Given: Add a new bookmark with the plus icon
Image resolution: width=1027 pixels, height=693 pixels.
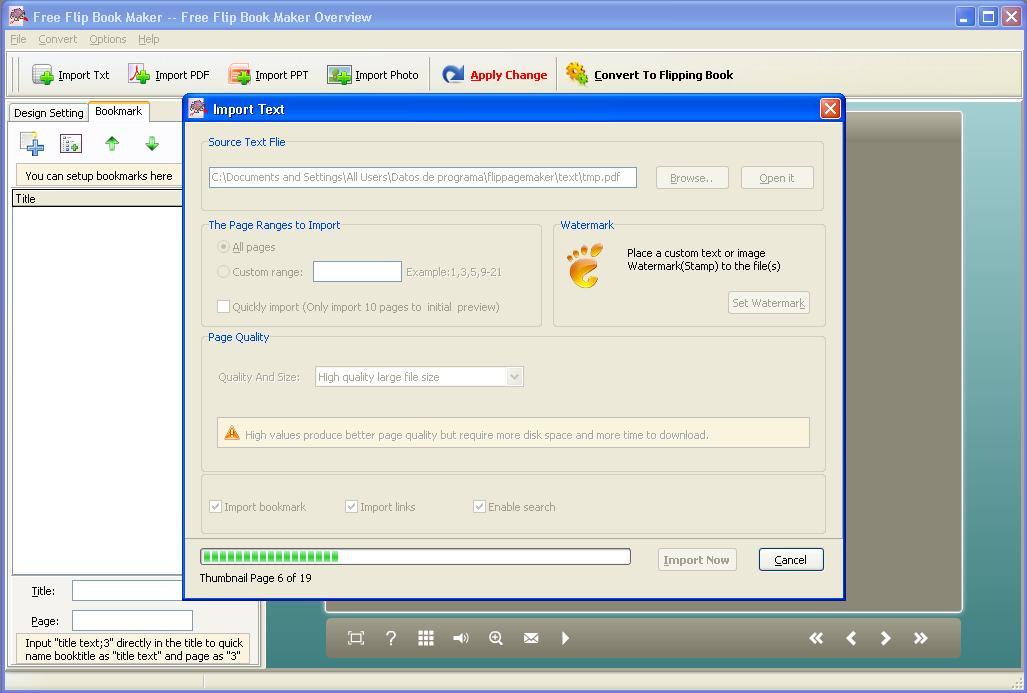Looking at the screenshot, I should (x=32, y=143).
